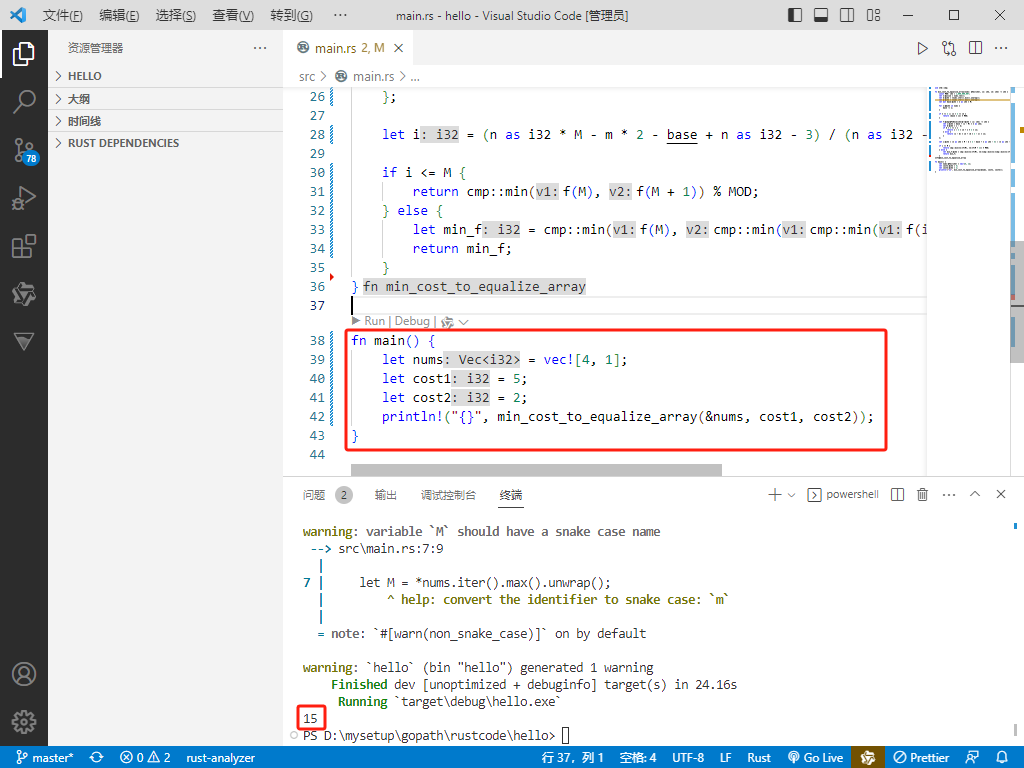Split the editor to the right
1024x768 pixels.
click(x=976, y=48)
